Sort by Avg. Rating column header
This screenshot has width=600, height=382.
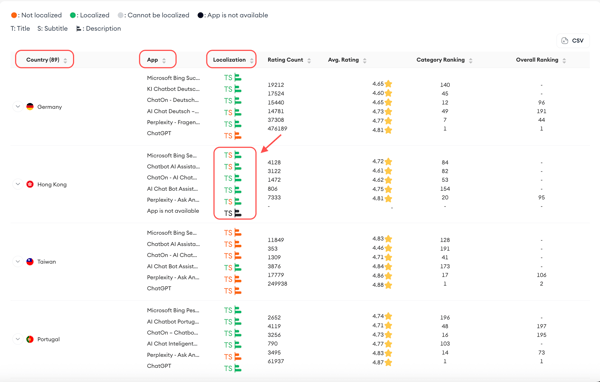click(347, 60)
